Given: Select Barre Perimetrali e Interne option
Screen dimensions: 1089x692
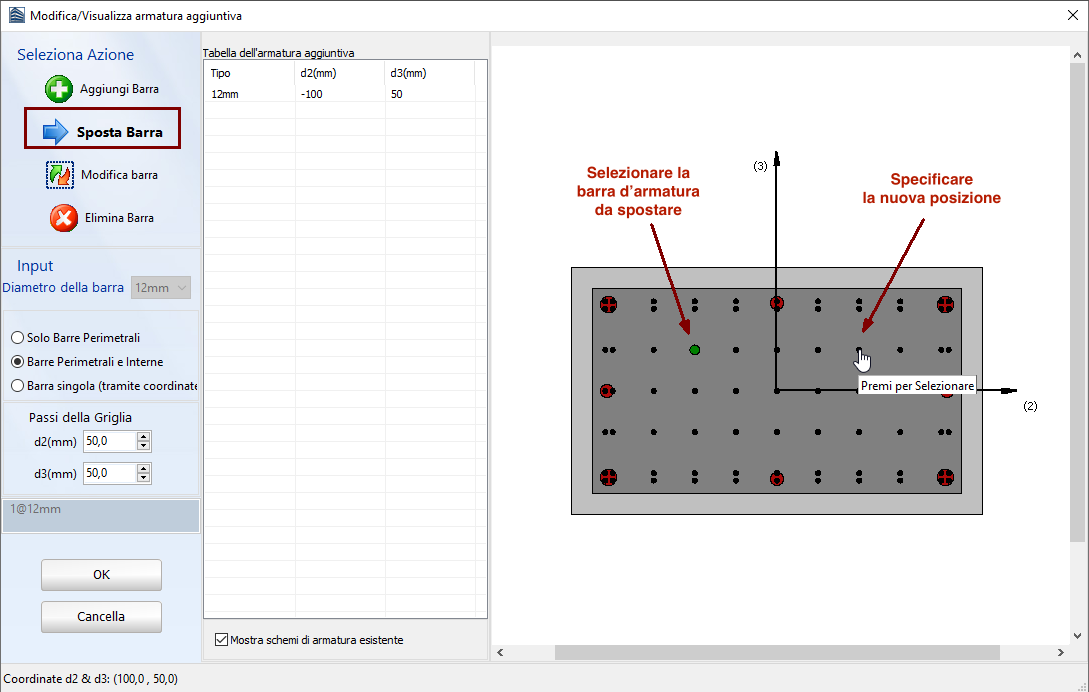Looking at the screenshot, I should pyautogui.click(x=17, y=362).
